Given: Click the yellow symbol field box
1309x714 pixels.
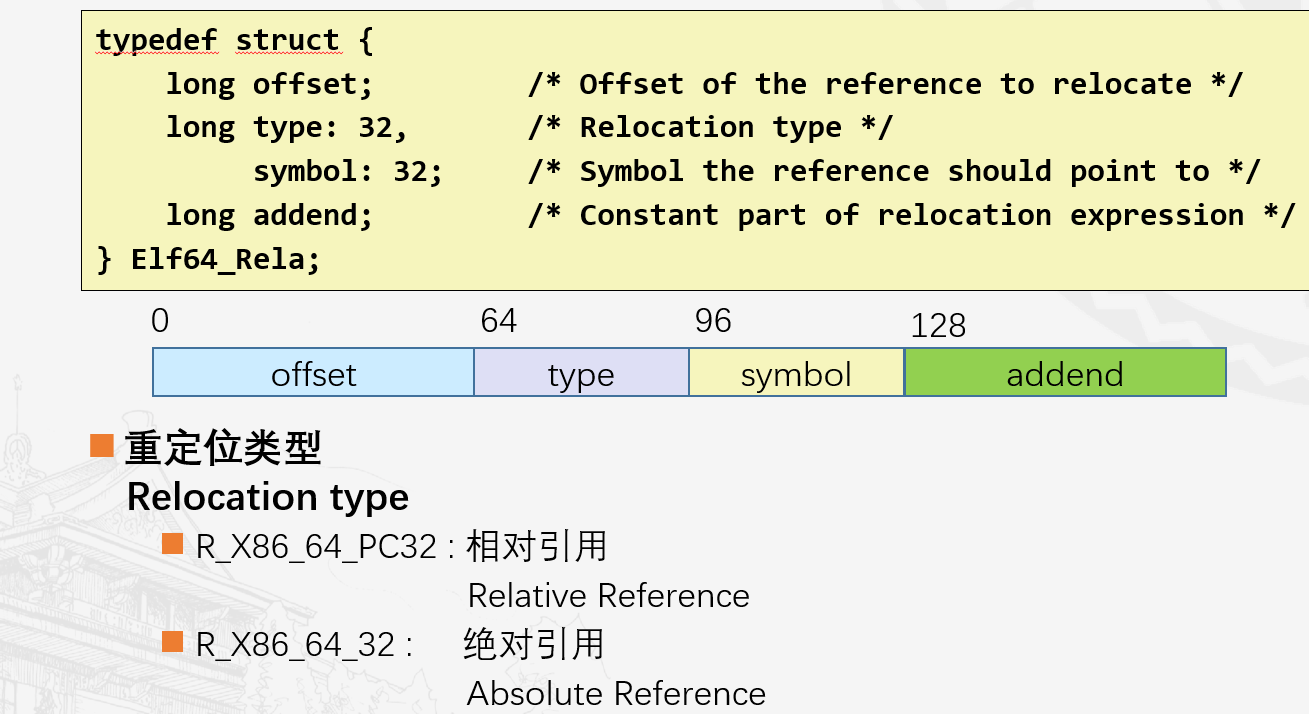Looking at the screenshot, I should (796, 373).
